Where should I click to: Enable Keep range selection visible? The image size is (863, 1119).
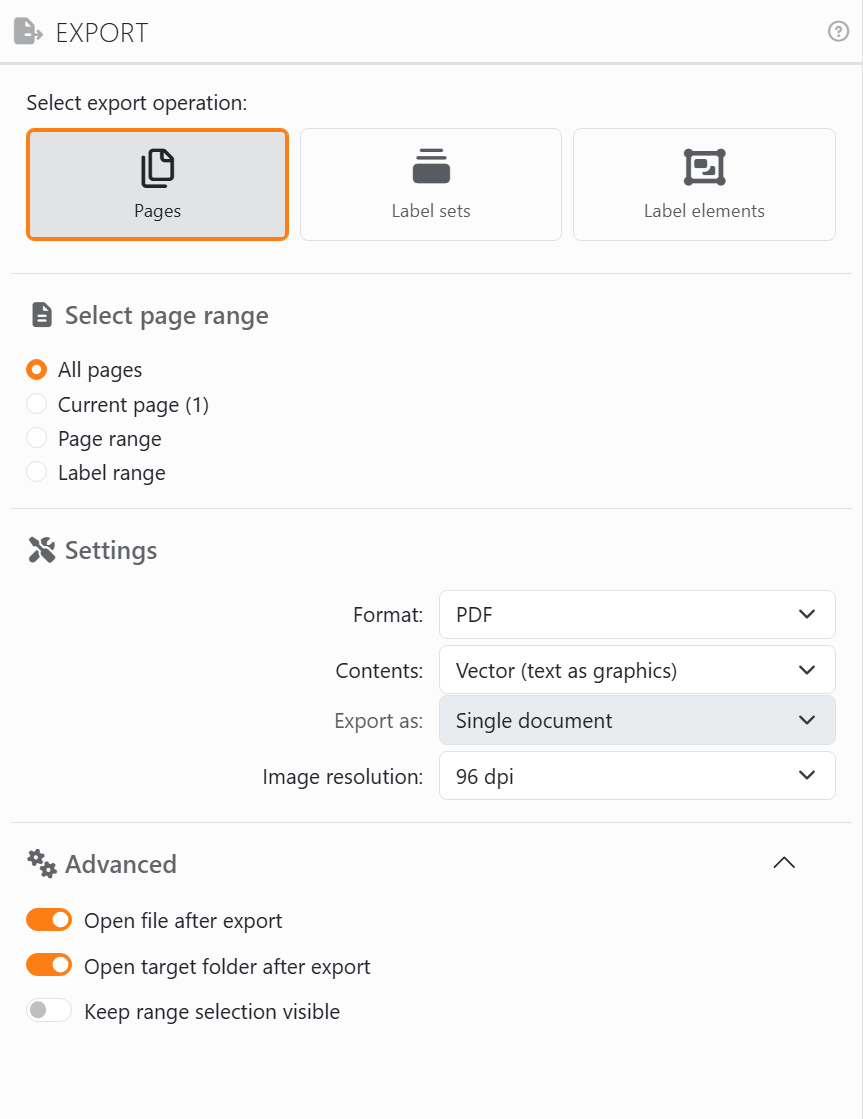(x=49, y=1011)
